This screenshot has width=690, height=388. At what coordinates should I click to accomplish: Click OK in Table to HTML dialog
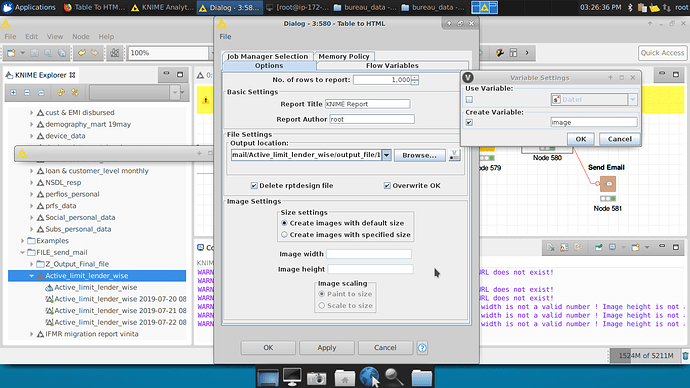[268, 348]
